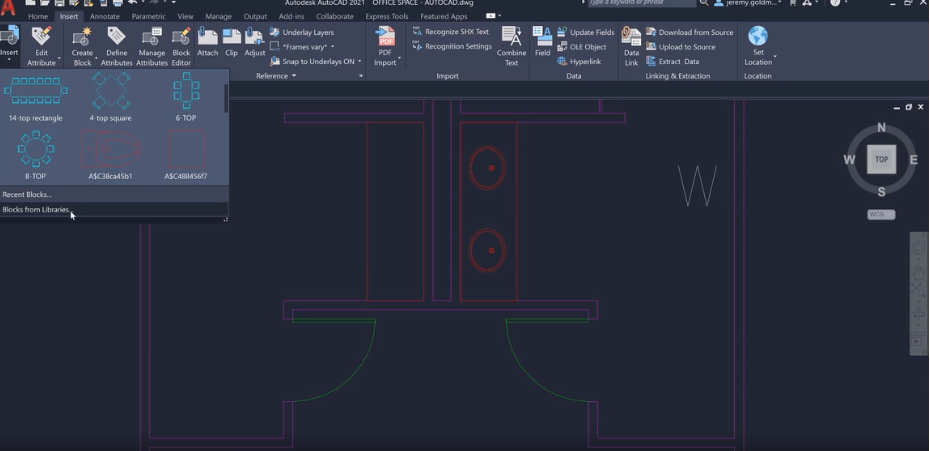Select the 4-top square block
The height and width of the screenshot is (451, 930).
coord(111,97)
